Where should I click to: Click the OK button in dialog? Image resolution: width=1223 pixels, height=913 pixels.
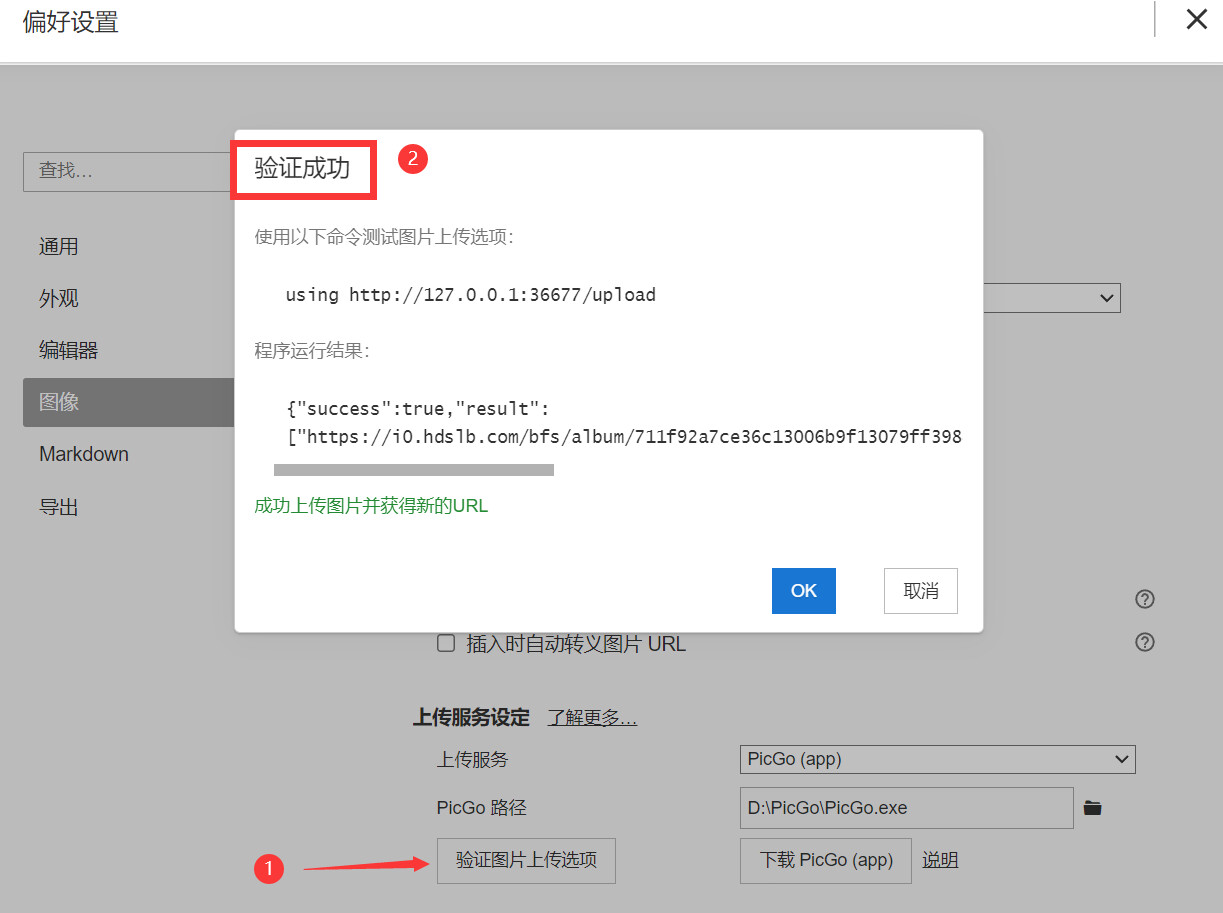pyautogui.click(x=804, y=591)
